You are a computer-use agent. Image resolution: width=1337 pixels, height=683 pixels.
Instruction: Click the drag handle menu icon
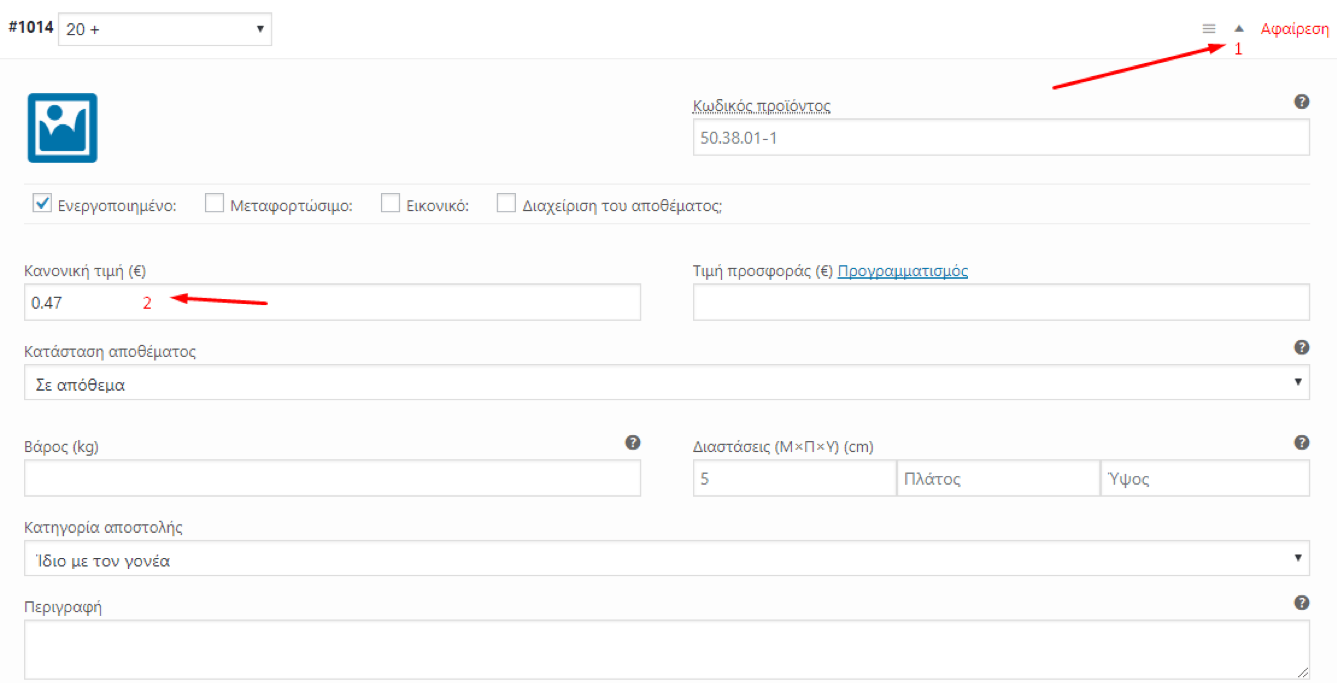[1208, 29]
